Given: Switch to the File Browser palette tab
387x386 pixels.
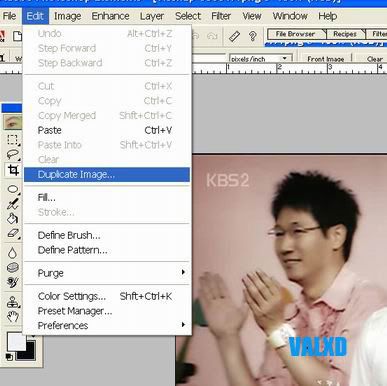Looking at the screenshot, I should click(x=295, y=34).
